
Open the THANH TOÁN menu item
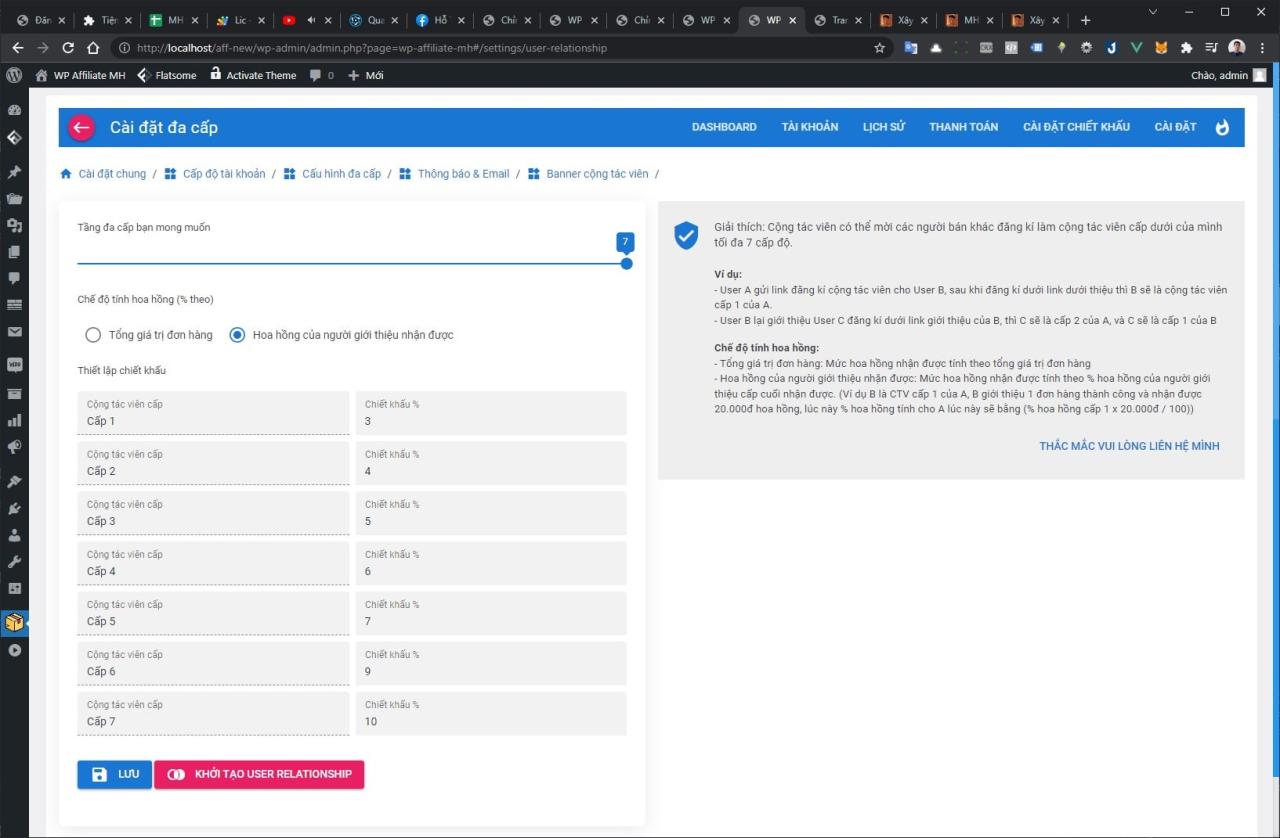(x=962, y=127)
